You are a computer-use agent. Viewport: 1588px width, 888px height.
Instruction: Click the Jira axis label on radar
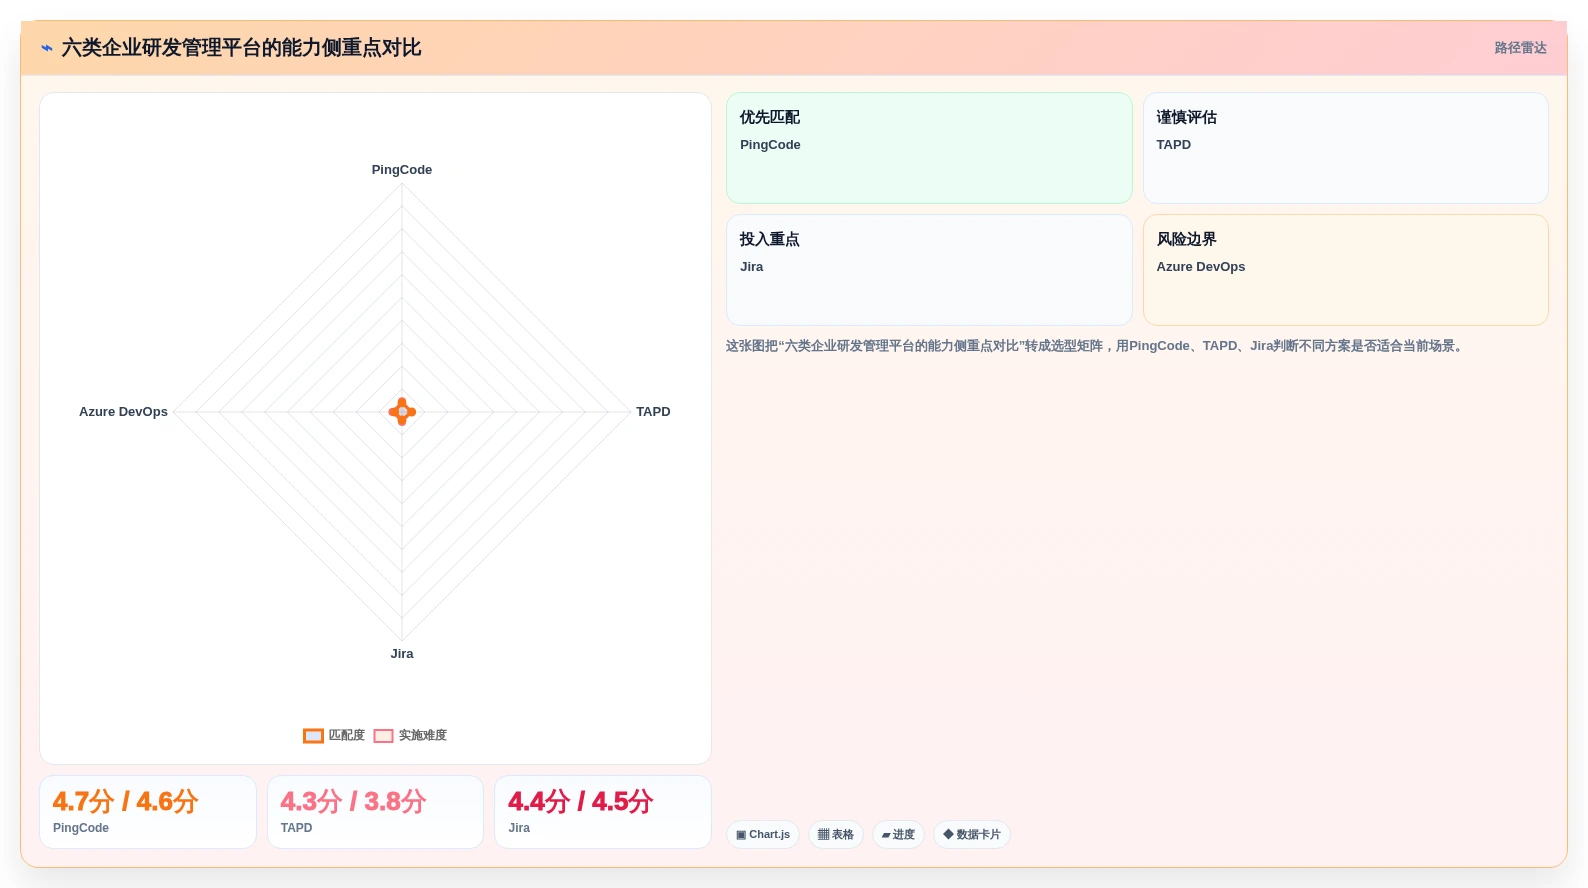(402, 654)
